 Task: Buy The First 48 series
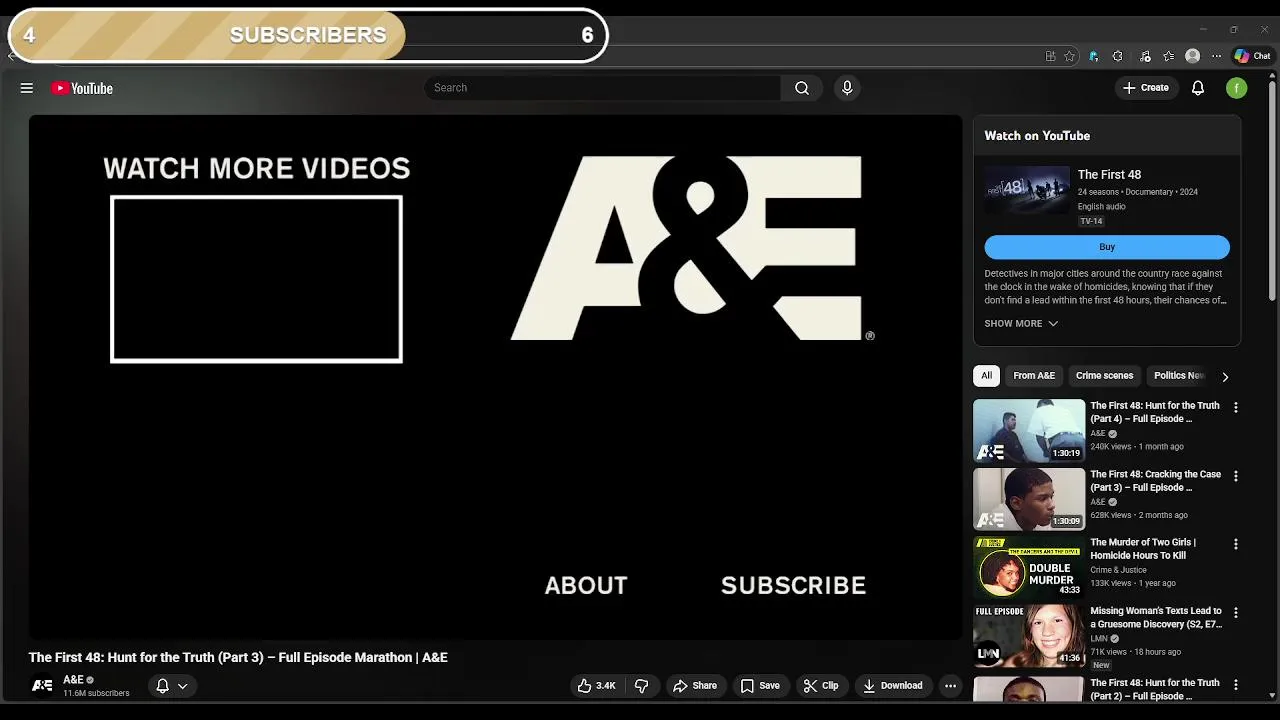[1107, 247]
